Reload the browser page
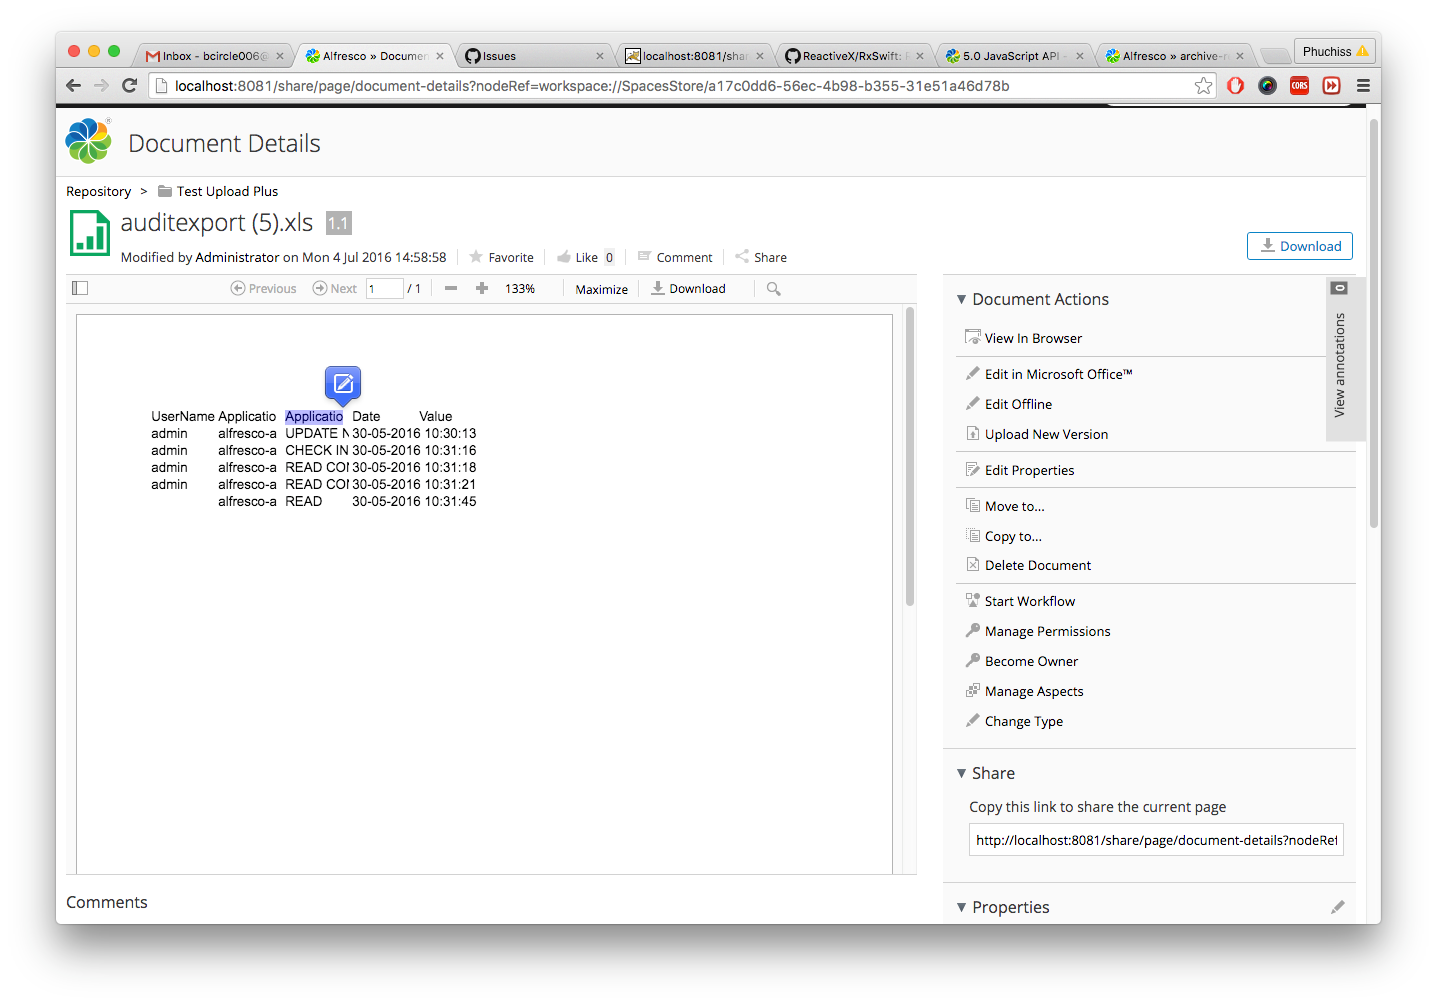The width and height of the screenshot is (1437, 1004). [129, 86]
